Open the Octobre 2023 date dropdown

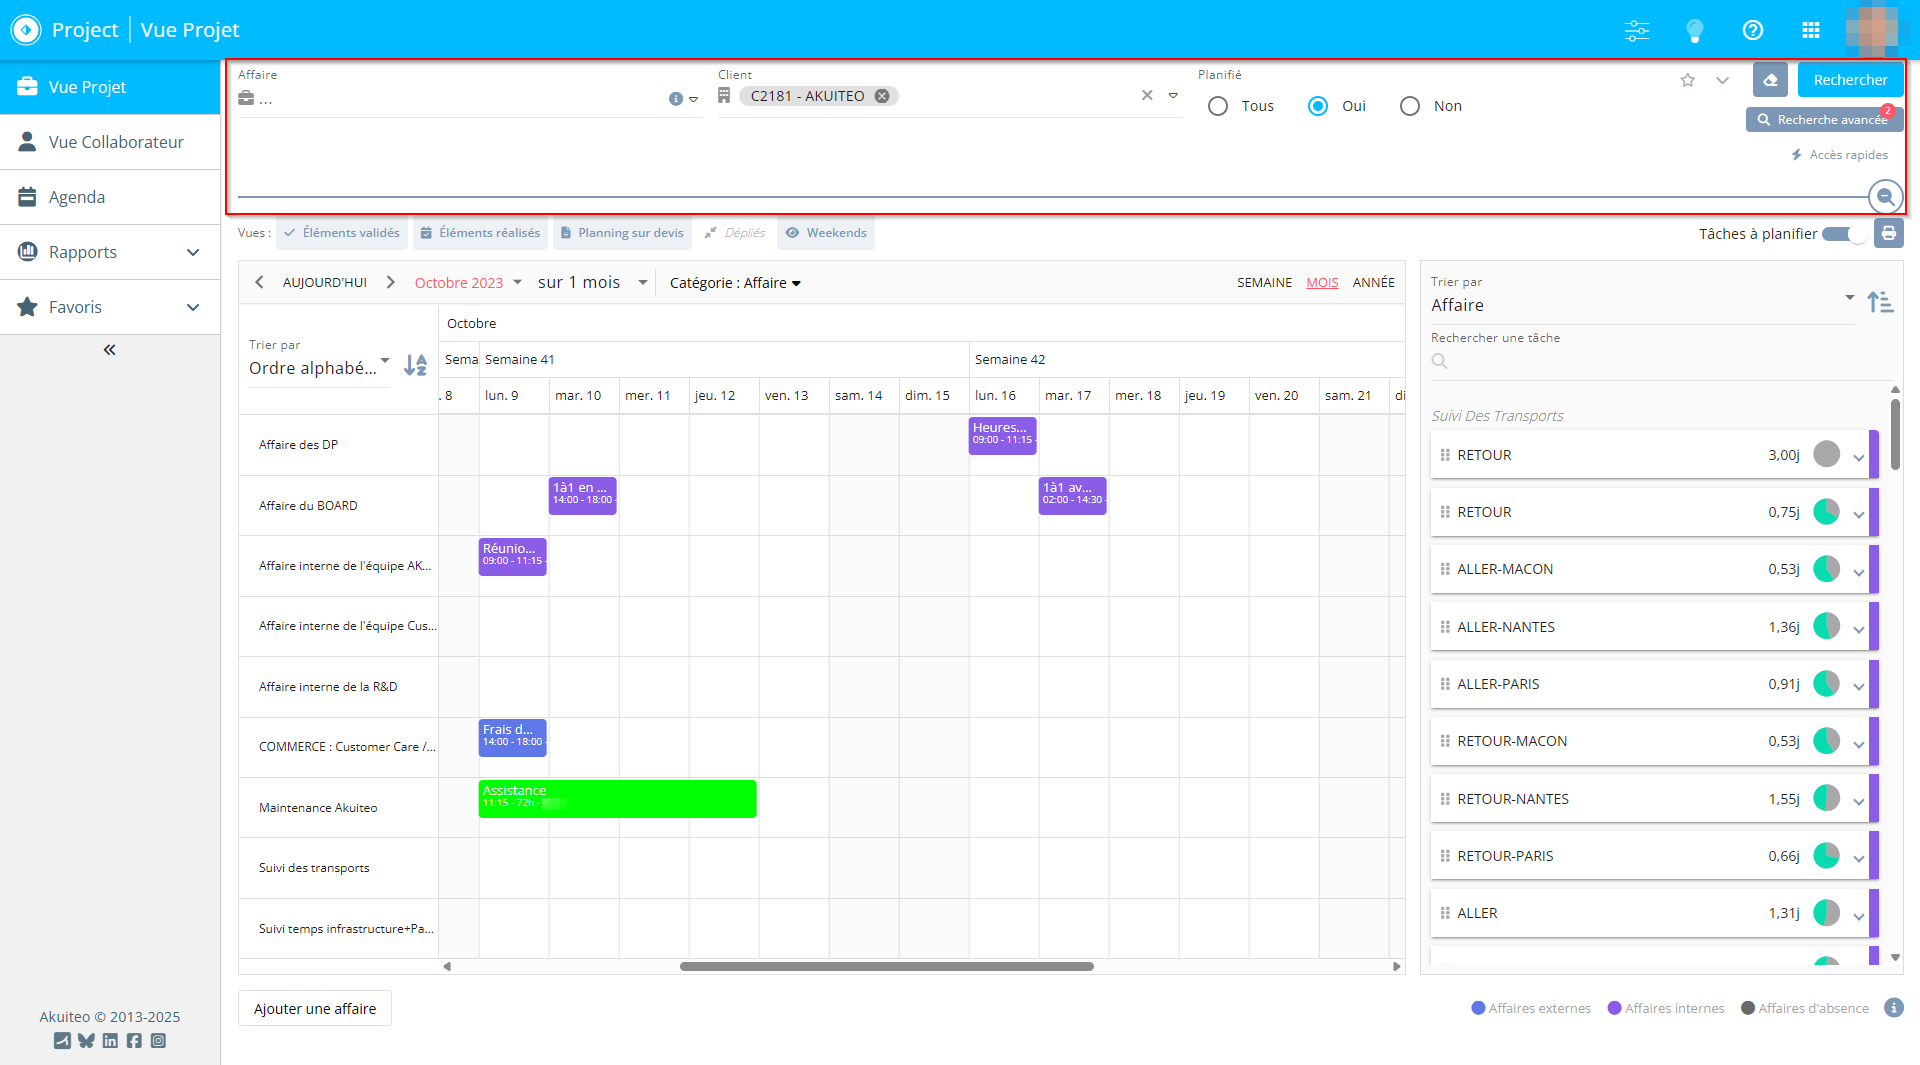click(x=468, y=283)
